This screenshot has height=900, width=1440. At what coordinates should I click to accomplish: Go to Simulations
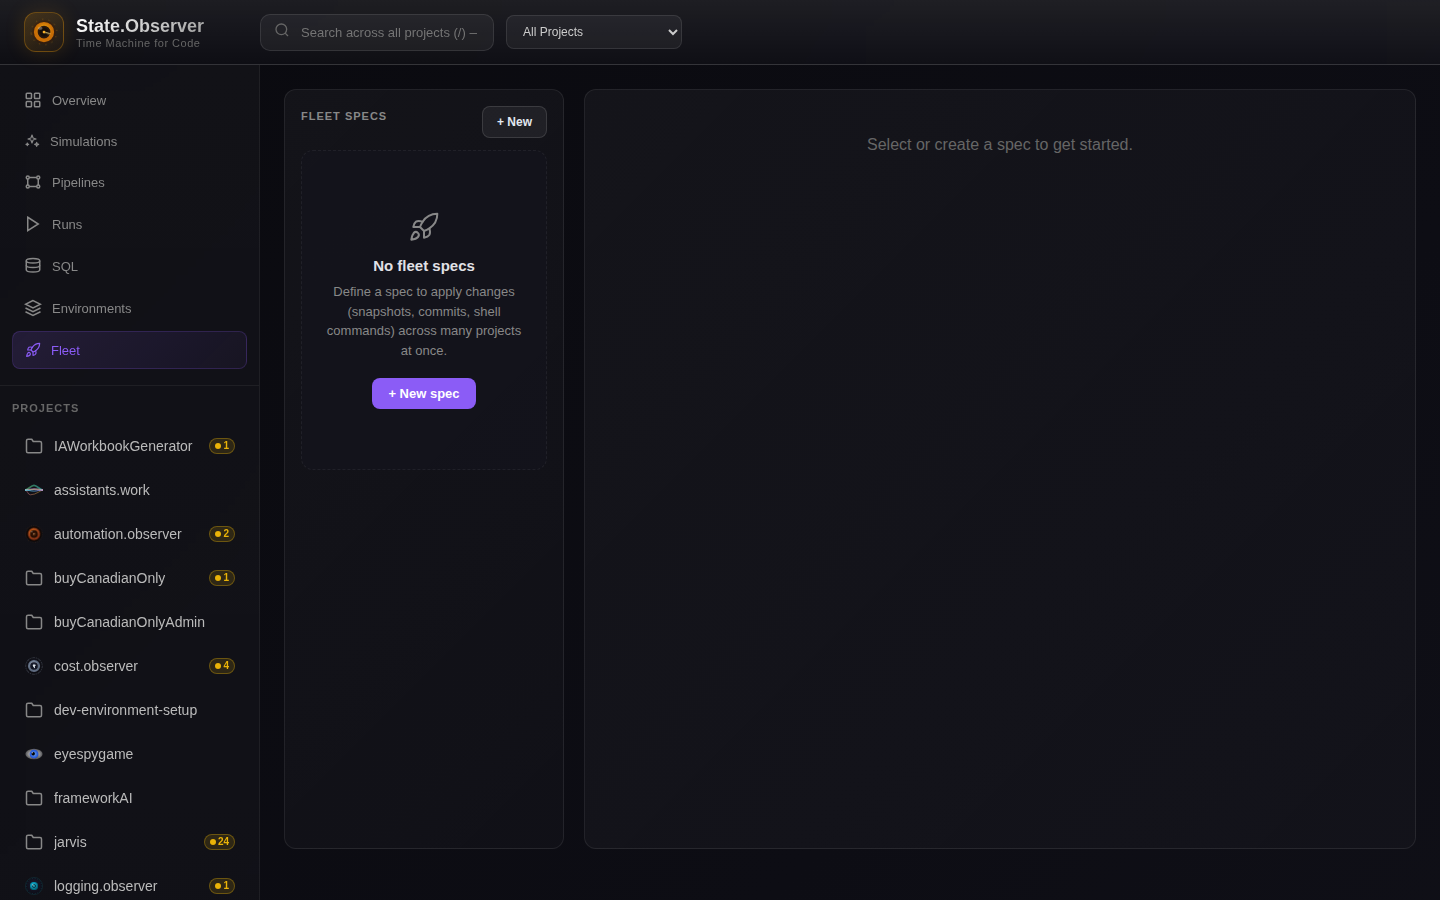pyautogui.click(x=130, y=141)
